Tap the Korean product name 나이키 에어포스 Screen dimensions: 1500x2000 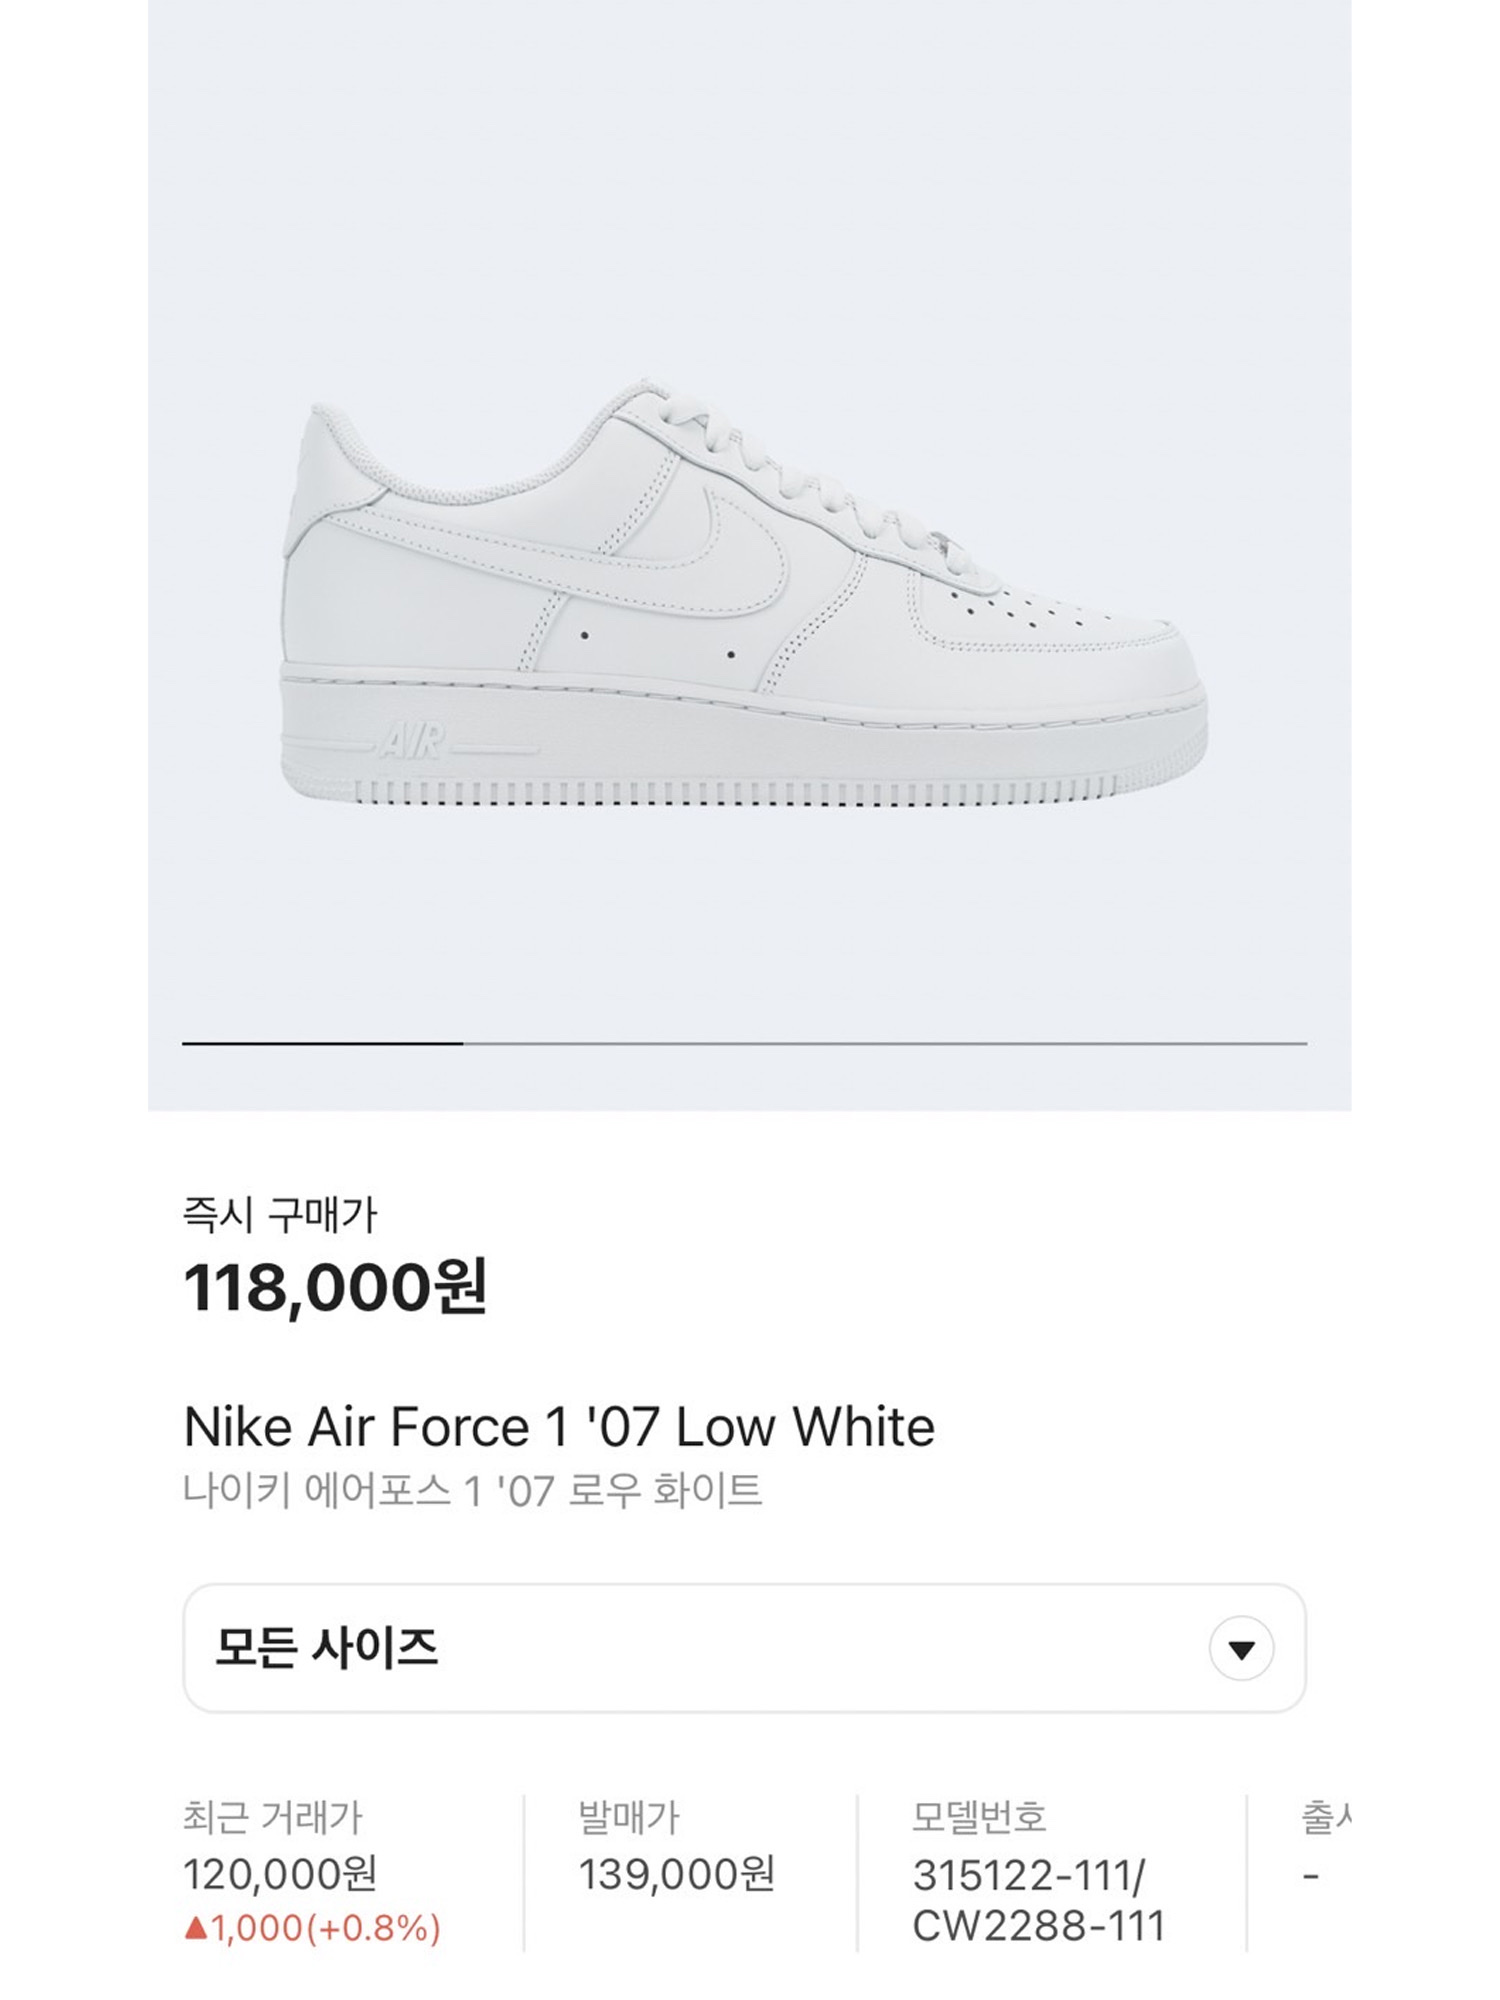(472, 1491)
